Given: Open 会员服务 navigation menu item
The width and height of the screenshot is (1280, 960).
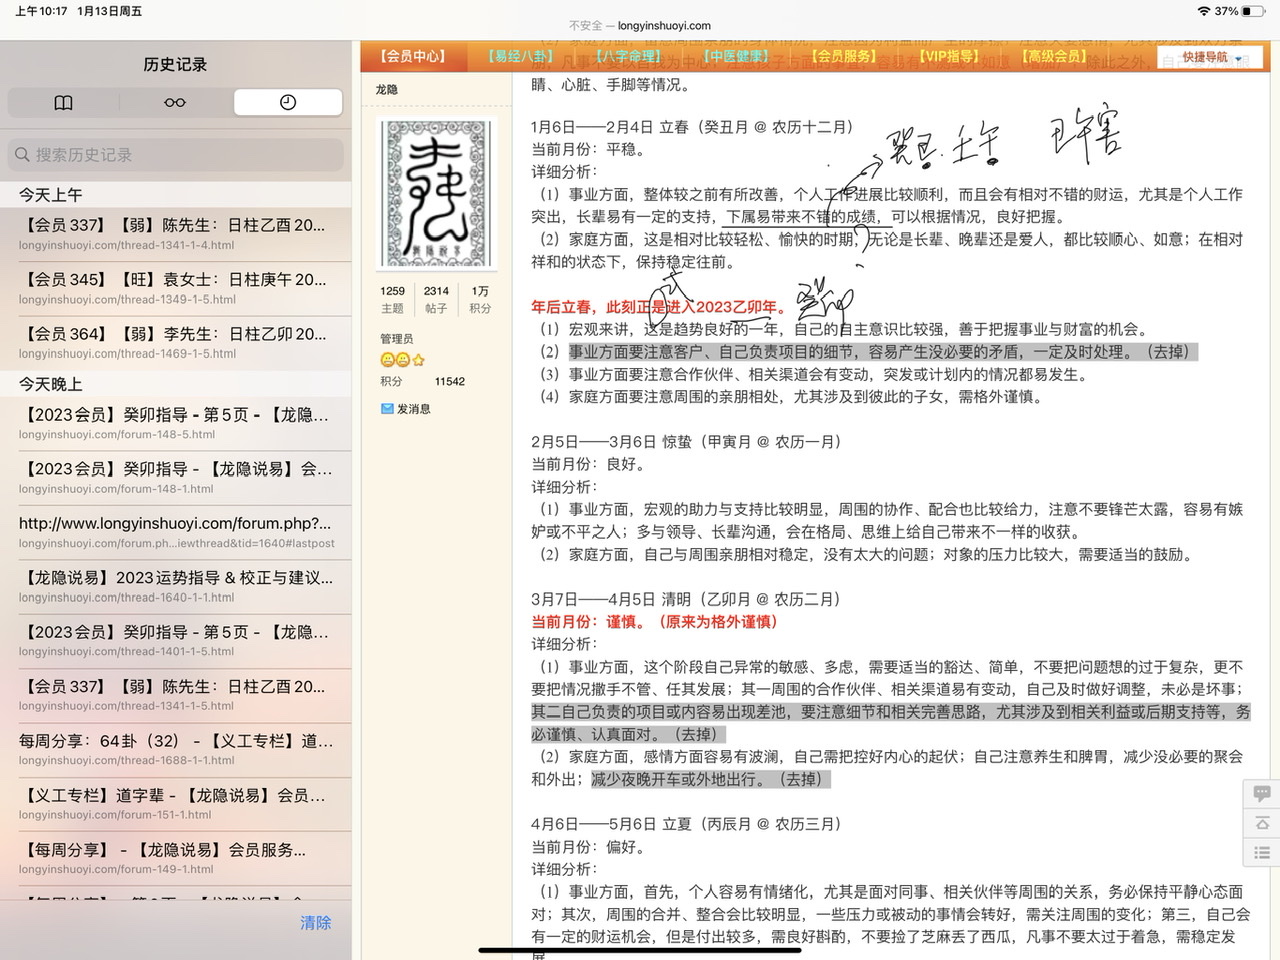Looking at the screenshot, I should click(x=843, y=57).
